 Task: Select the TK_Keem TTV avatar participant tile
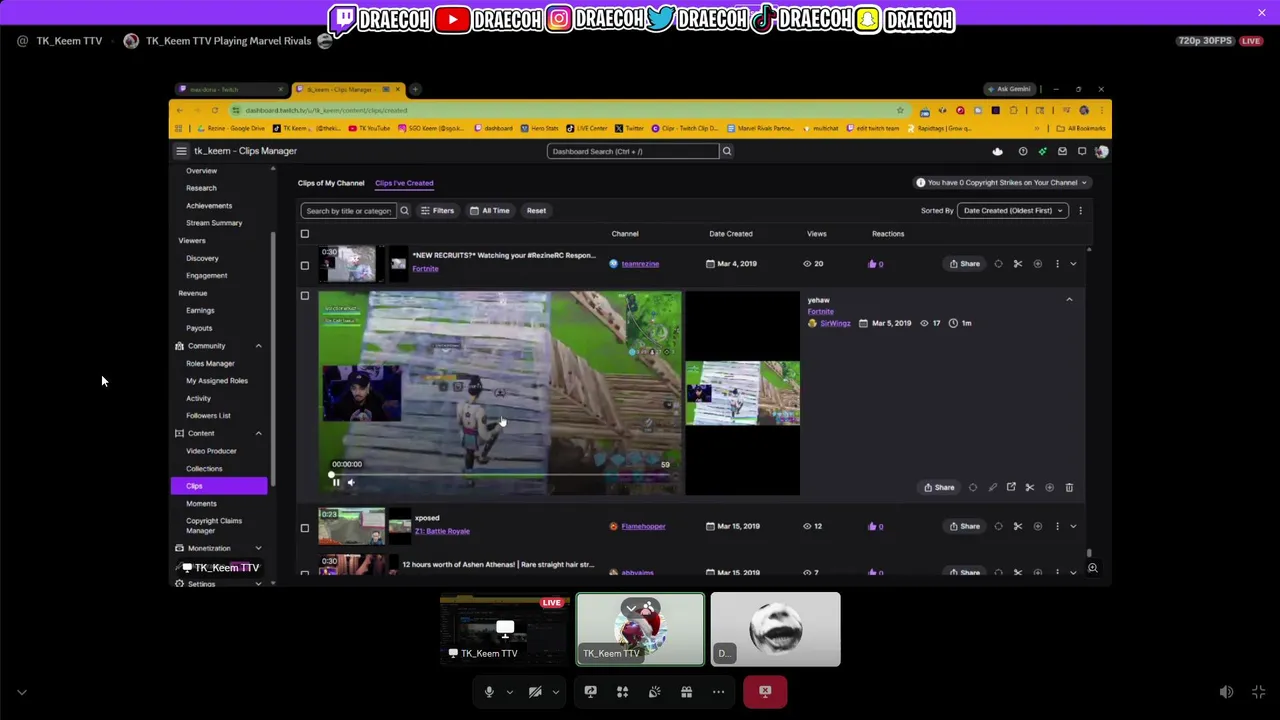tap(640, 629)
